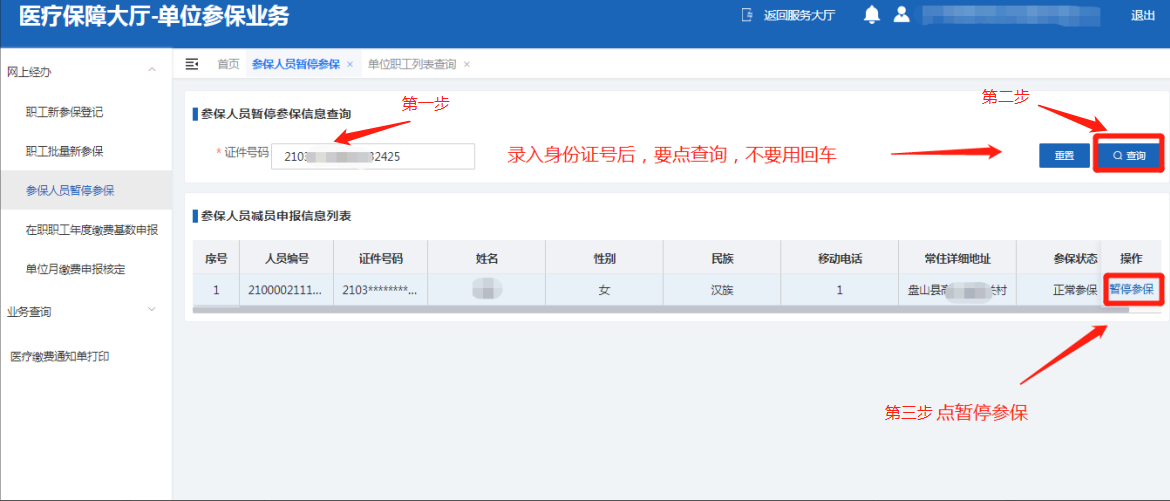Switch to the 单位职工列表查询 tab
Viewport: 1170px width, 501px height.
click(412, 64)
